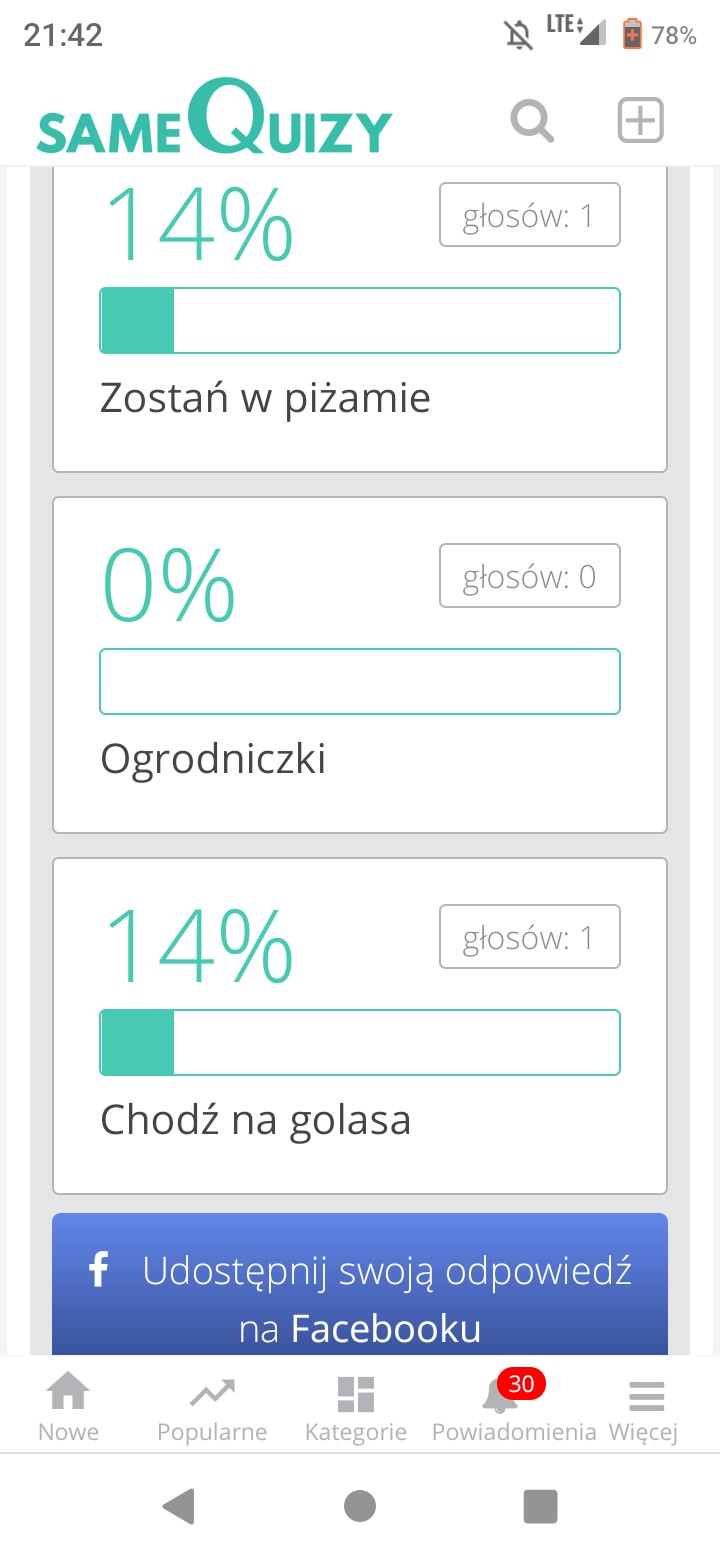Switch to the Popularne tab
The height and width of the screenshot is (1560, 720).
[x=212, y=1406]
